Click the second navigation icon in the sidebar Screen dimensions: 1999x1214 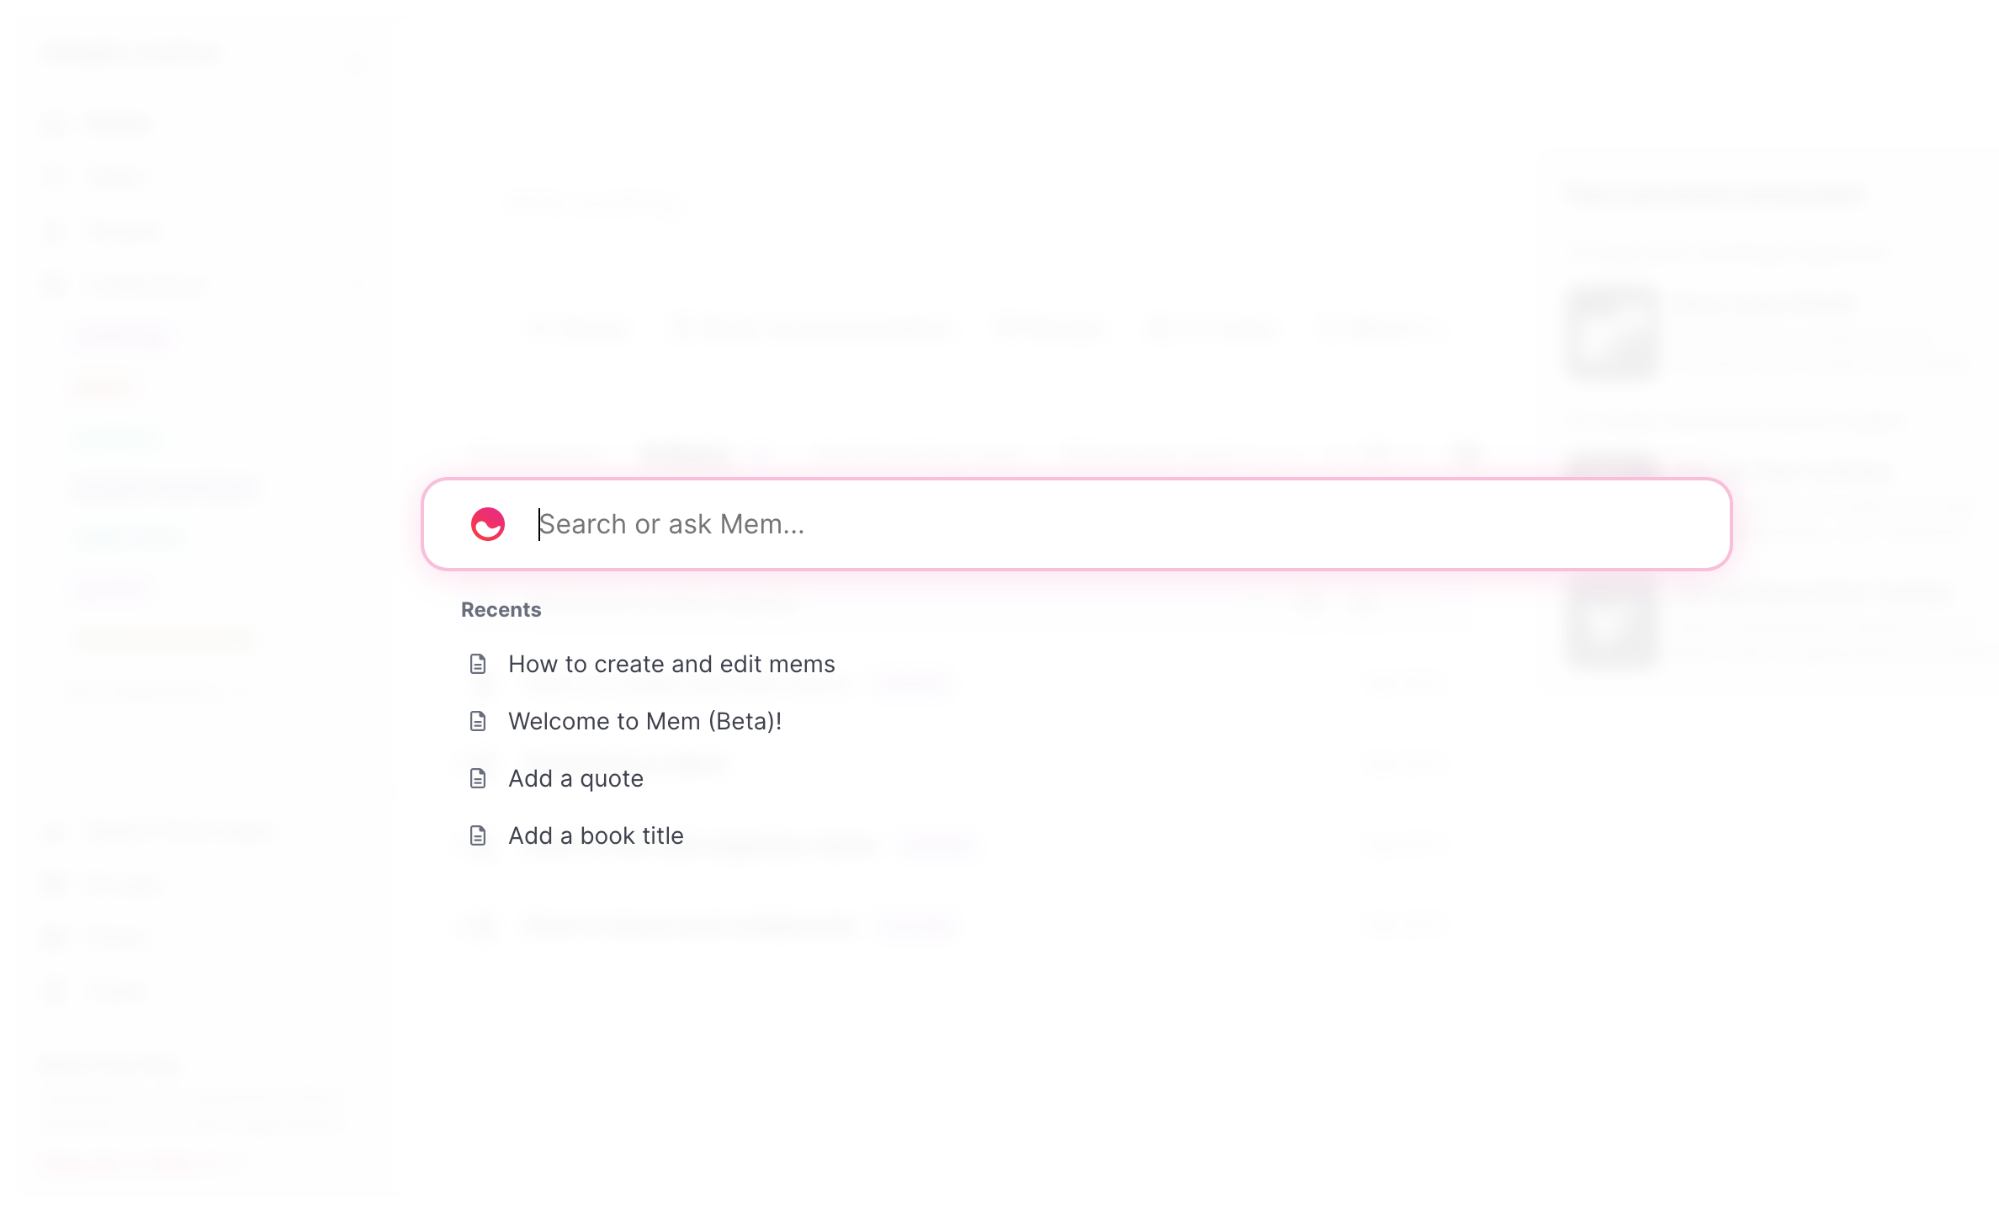pos(55,176)
